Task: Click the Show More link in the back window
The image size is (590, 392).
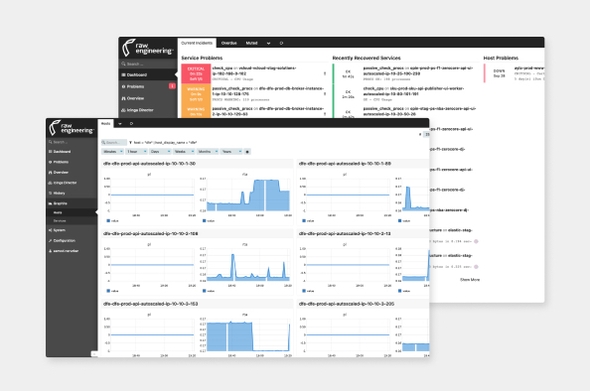Action: (470, 280)
